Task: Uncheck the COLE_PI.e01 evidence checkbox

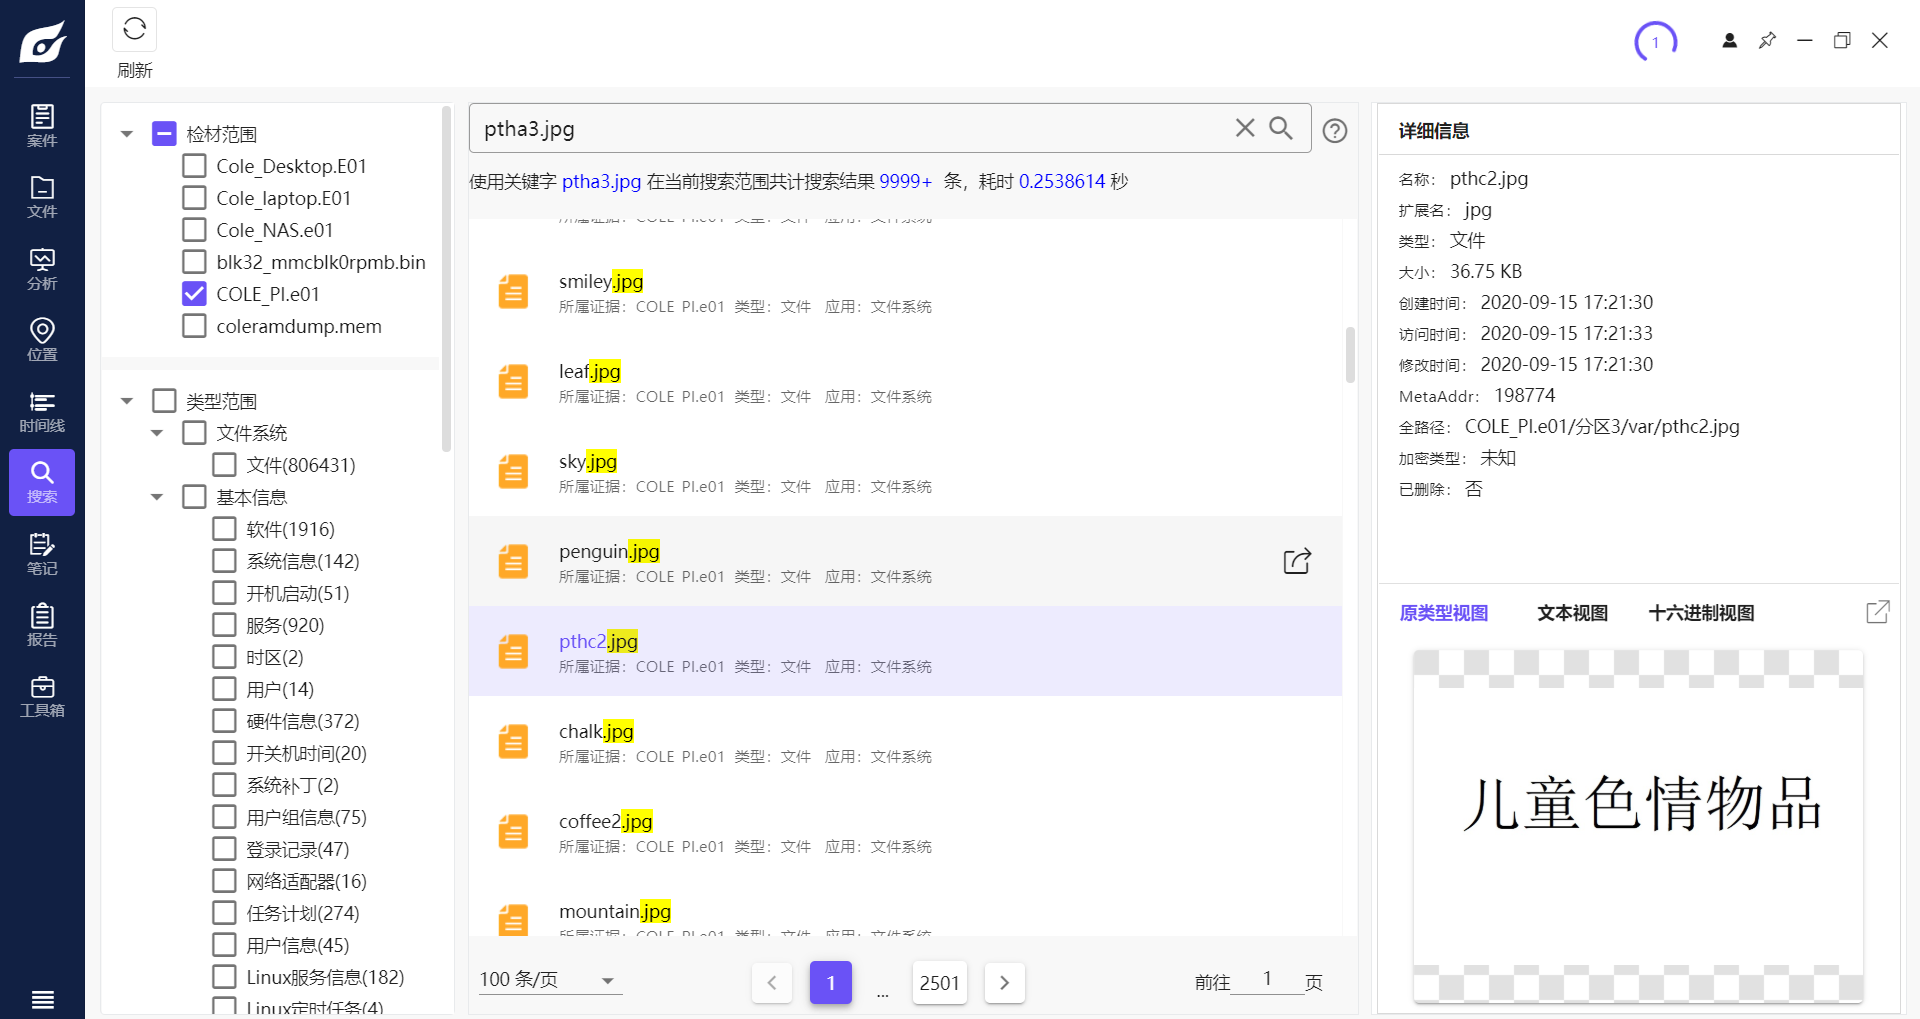Action: pos(195,294)
